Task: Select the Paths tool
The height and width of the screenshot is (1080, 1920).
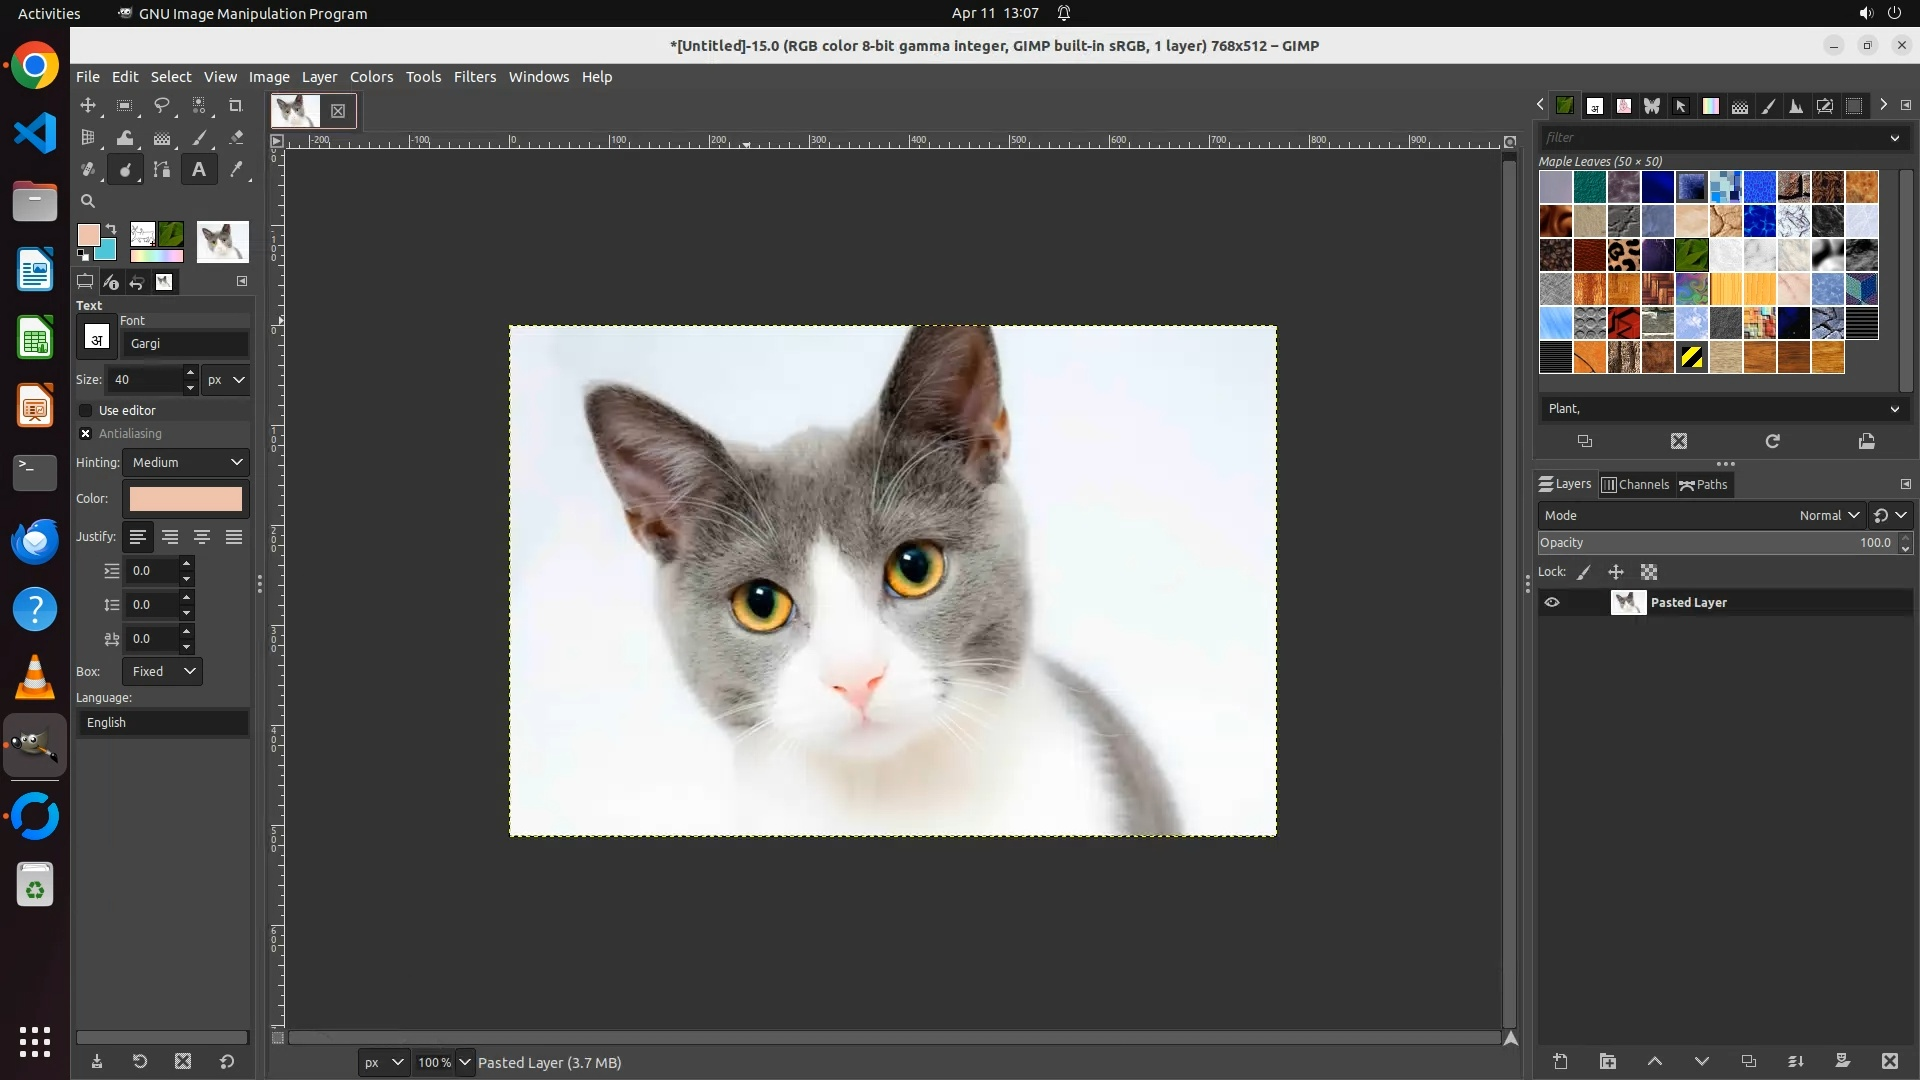Action: (x=162, y=170)
